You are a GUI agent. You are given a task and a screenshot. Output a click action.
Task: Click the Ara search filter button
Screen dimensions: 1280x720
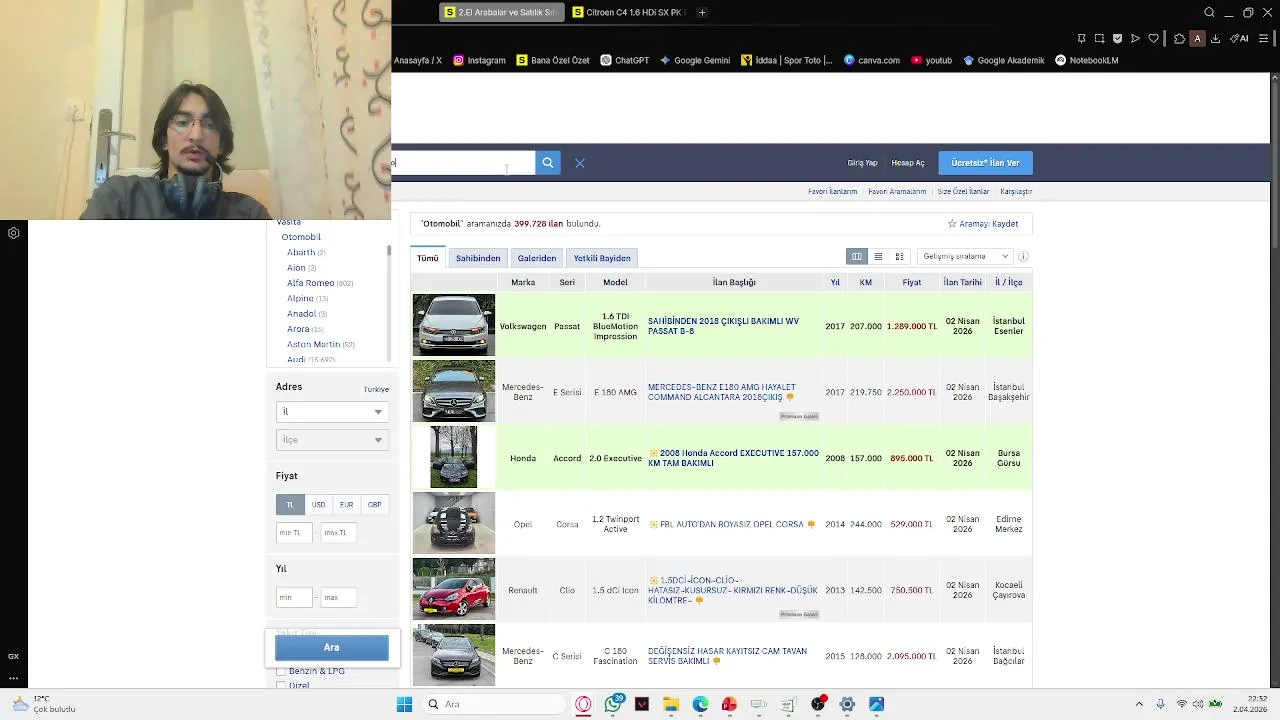332,648
